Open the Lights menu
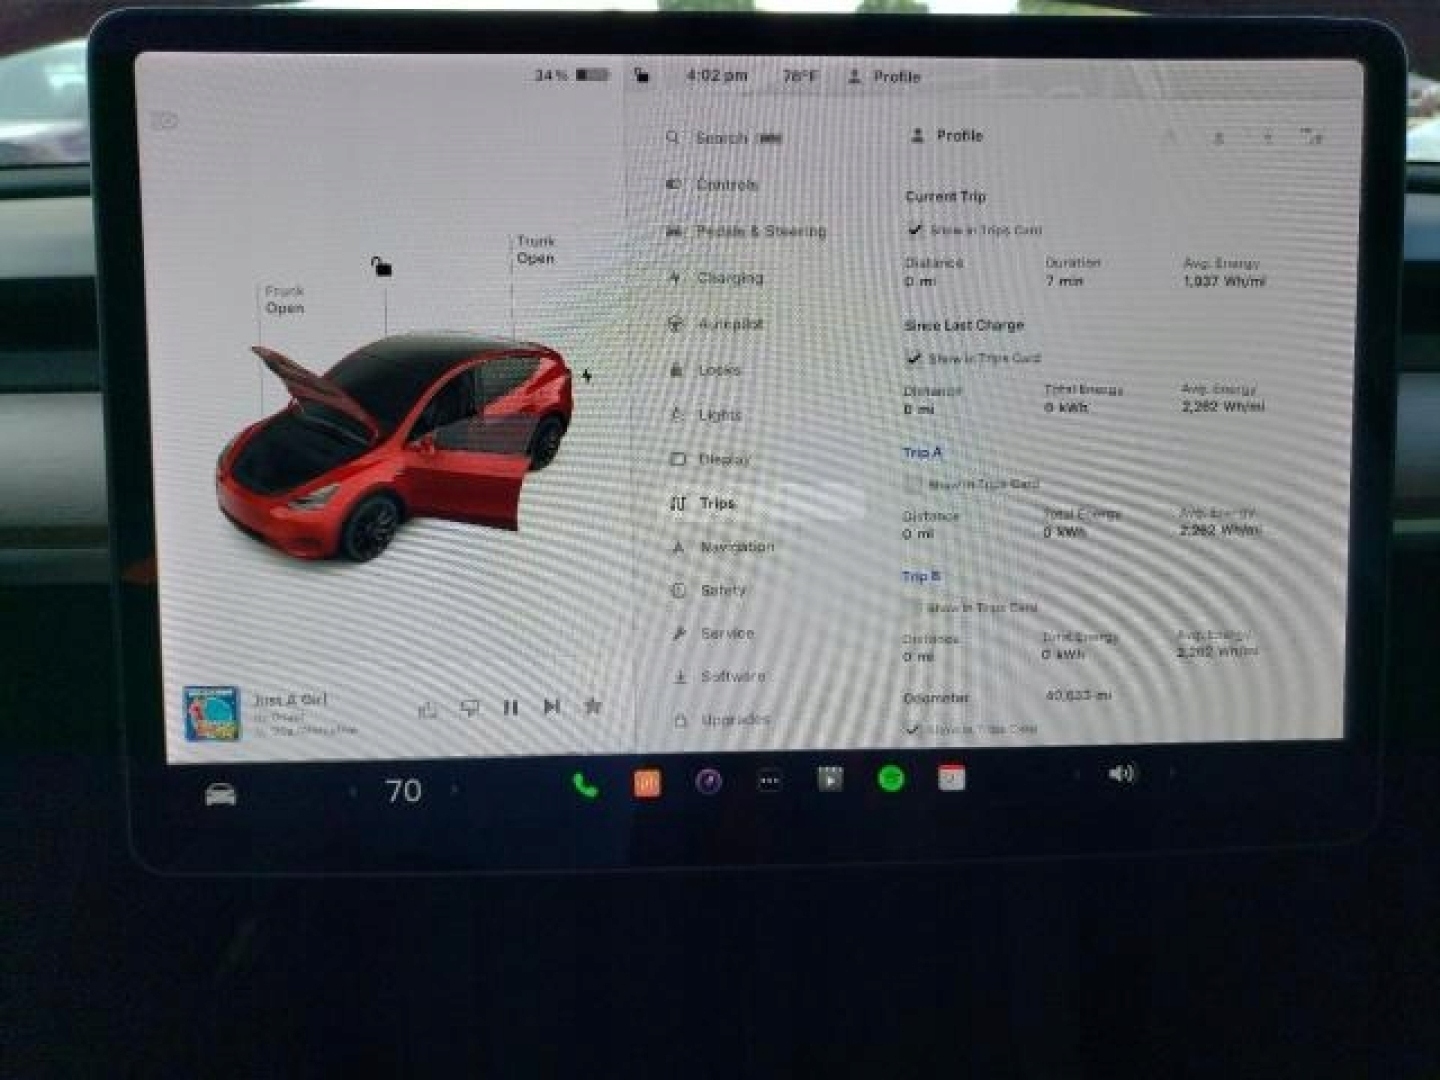Screen dimensions: 1440x1080 [705, 414]
